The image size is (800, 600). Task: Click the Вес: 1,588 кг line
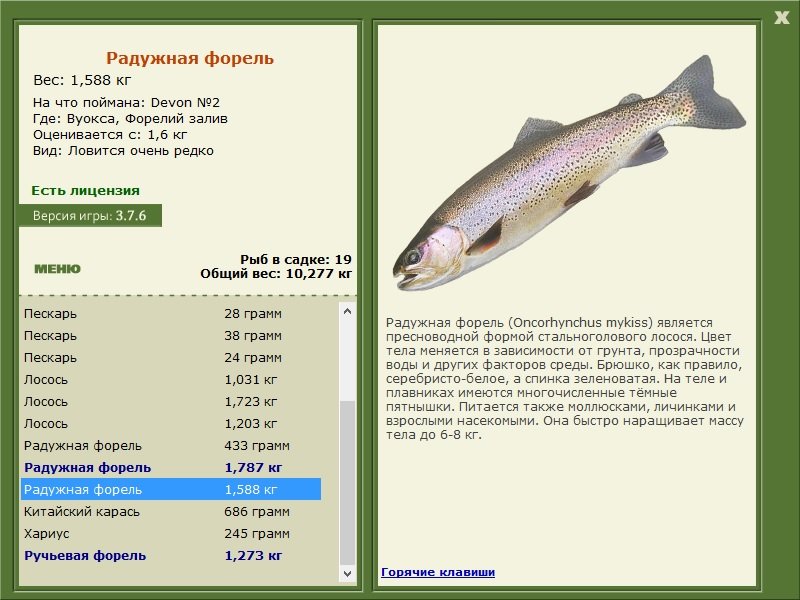click(x=82, y=80)
